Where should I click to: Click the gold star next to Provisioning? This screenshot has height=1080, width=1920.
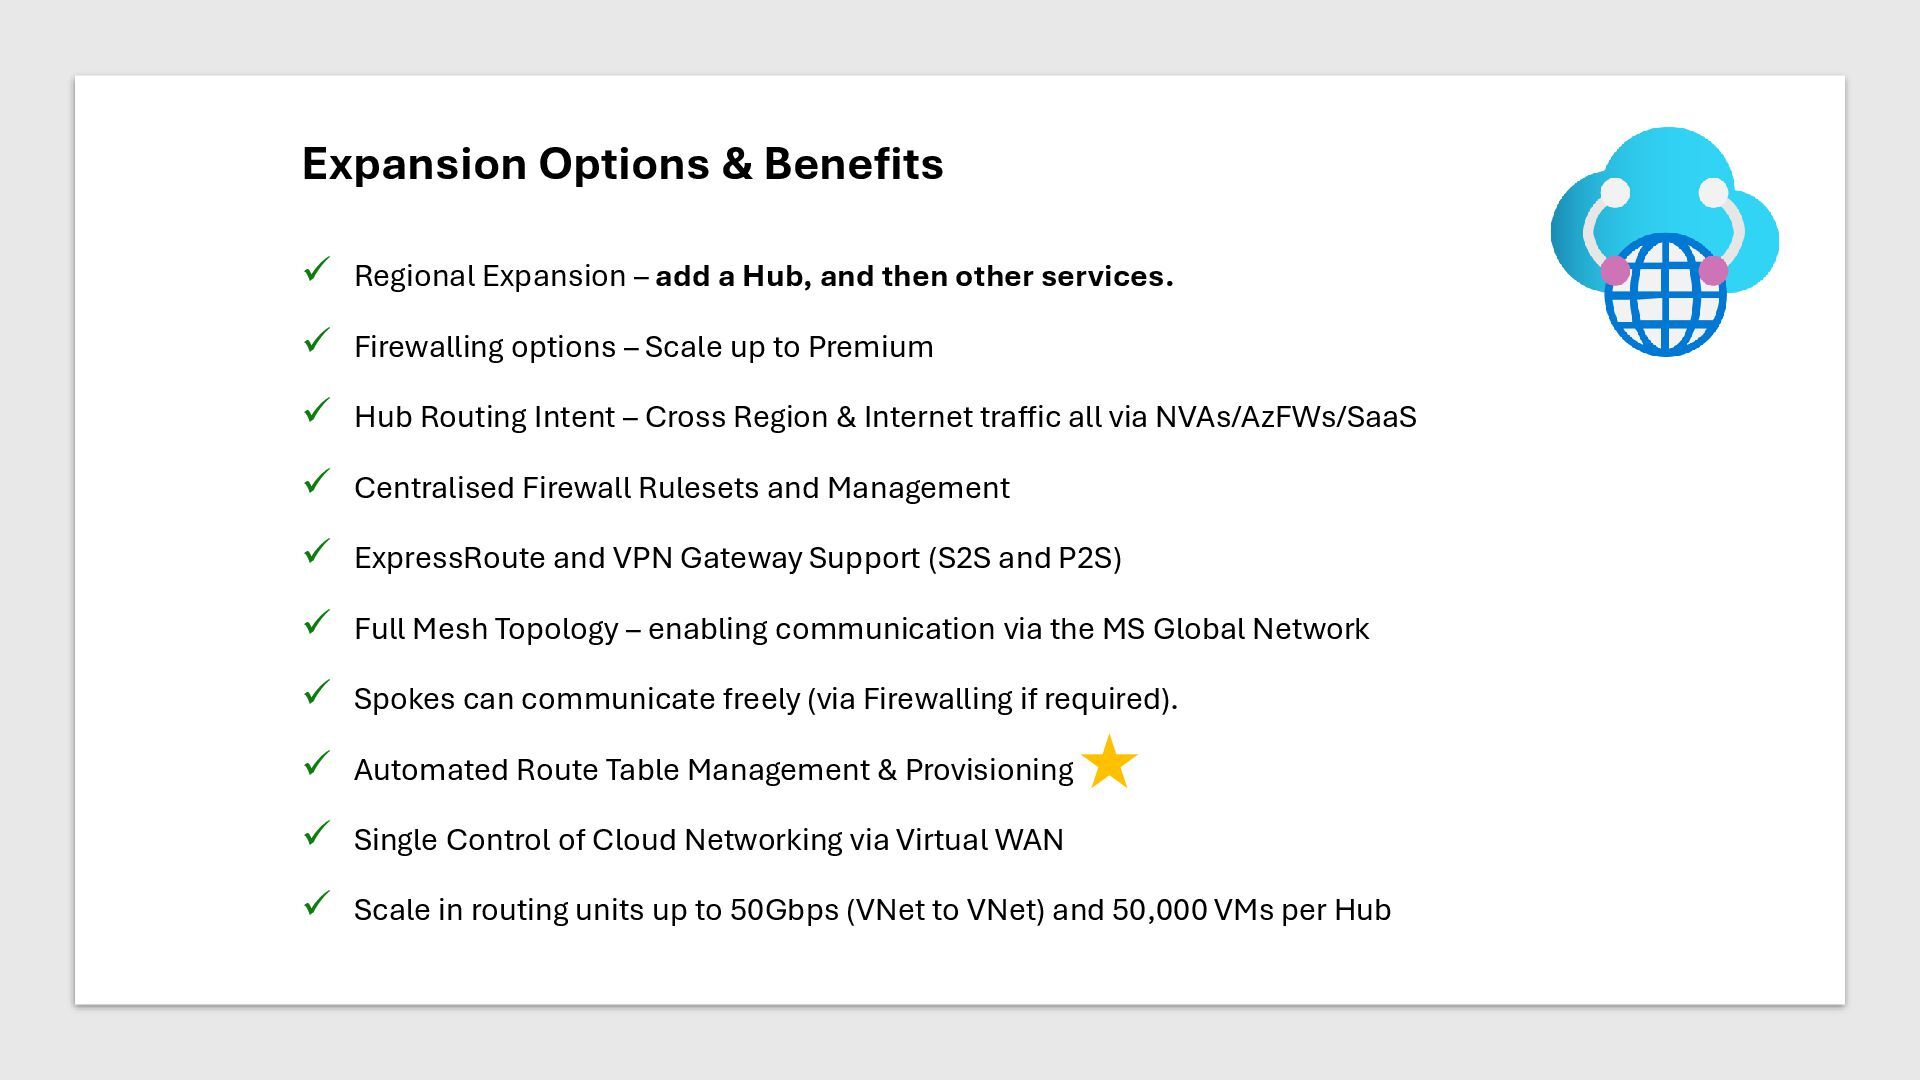point(1109,762)
